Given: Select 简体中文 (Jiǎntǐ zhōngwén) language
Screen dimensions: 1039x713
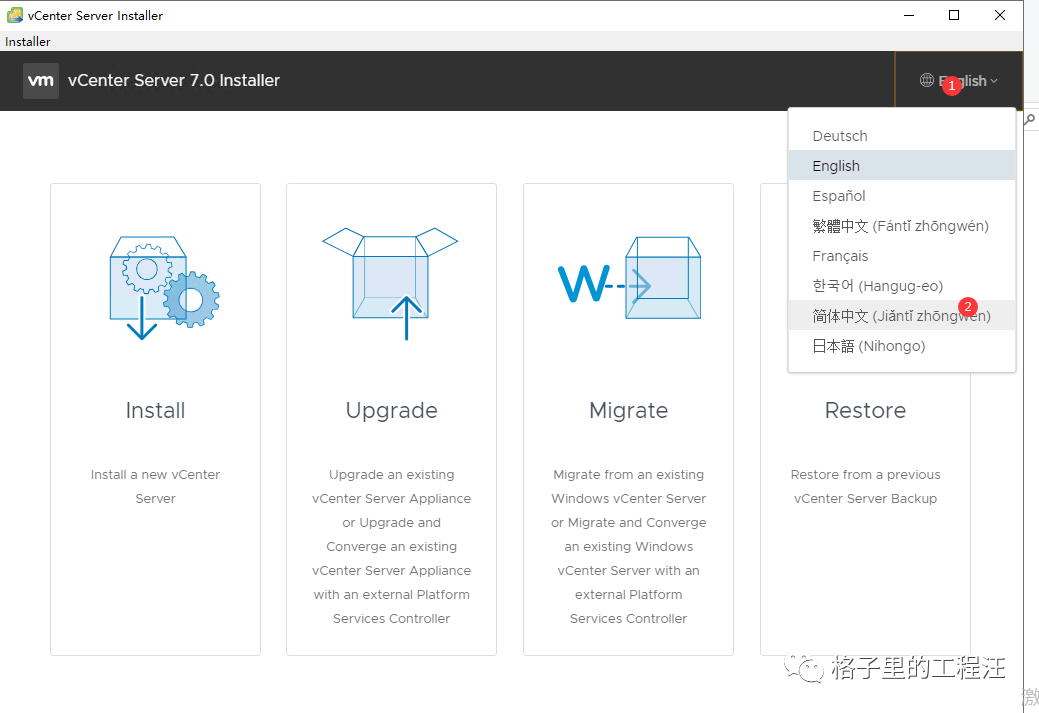Looking at the screenshot, I should pos(902,315).
